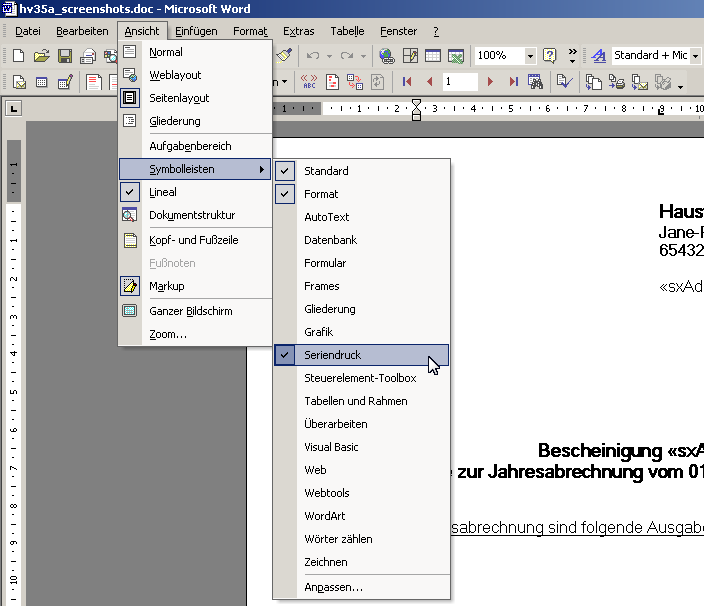This screenshot has height=606, width=704.
Task: Click the Gliederung view icon in menu
Action: pos(130,121)
